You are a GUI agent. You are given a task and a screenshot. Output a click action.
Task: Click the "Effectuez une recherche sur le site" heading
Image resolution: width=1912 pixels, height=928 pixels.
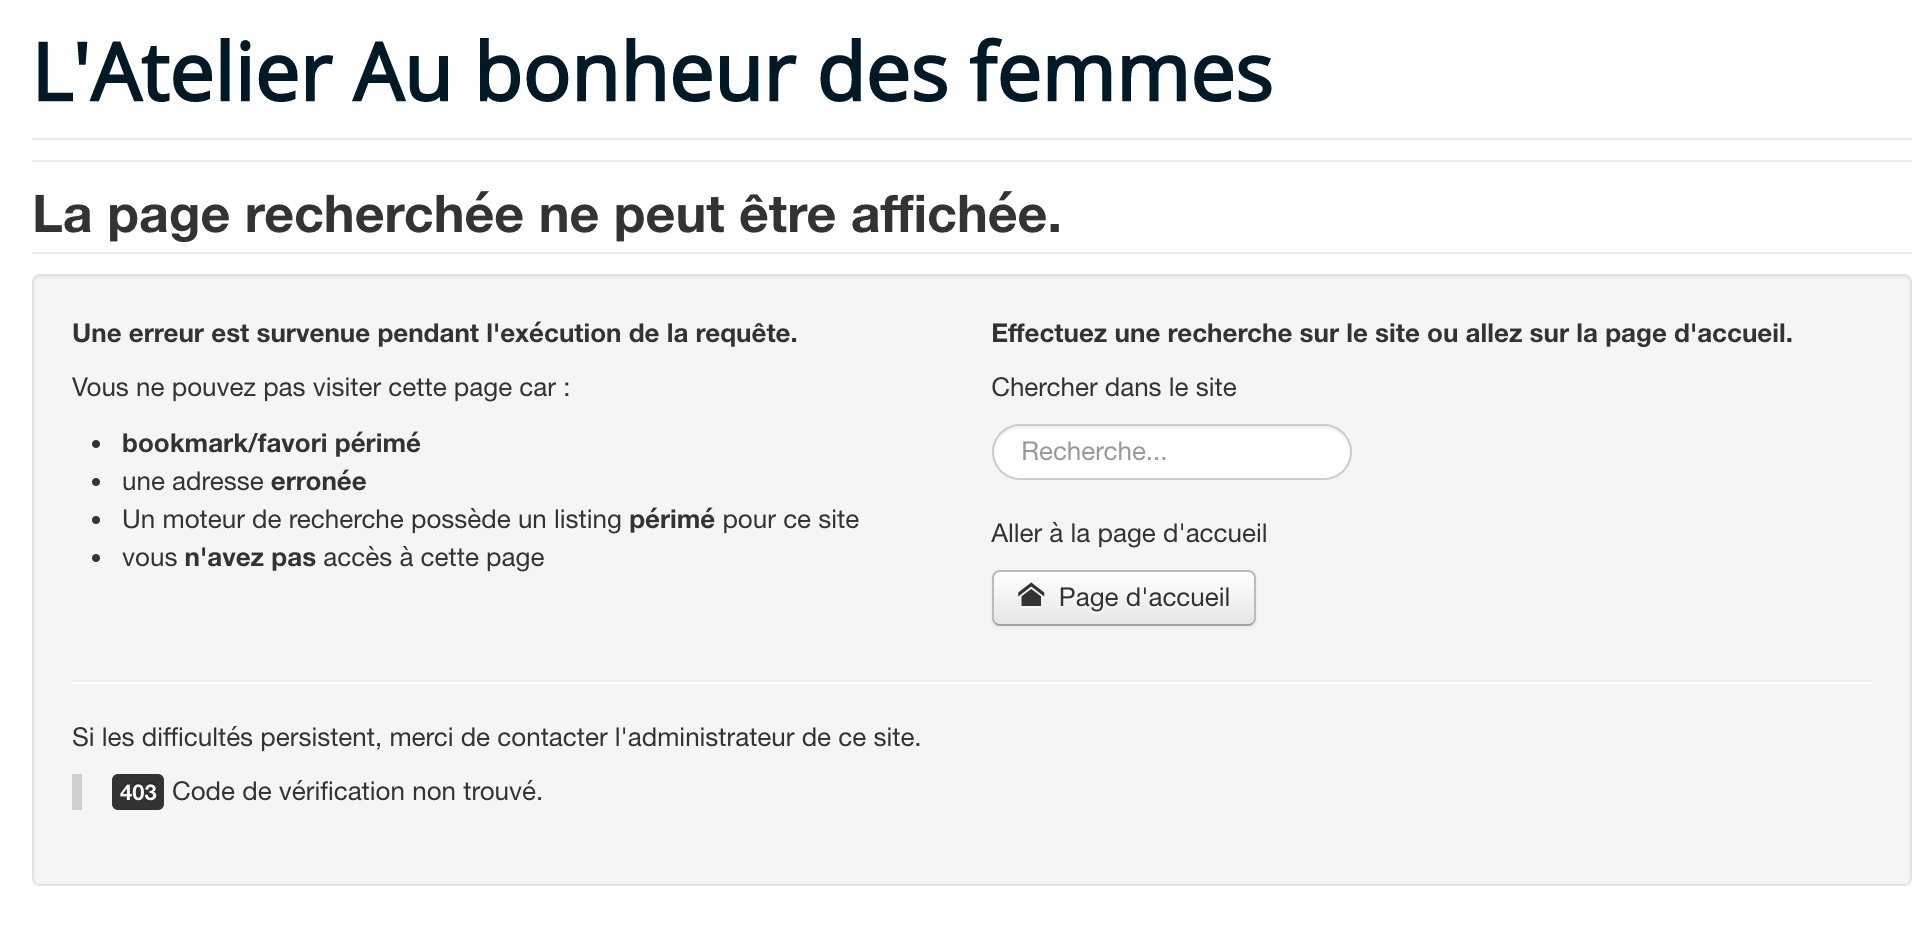pyautogui.click(x=1391, y=334)
